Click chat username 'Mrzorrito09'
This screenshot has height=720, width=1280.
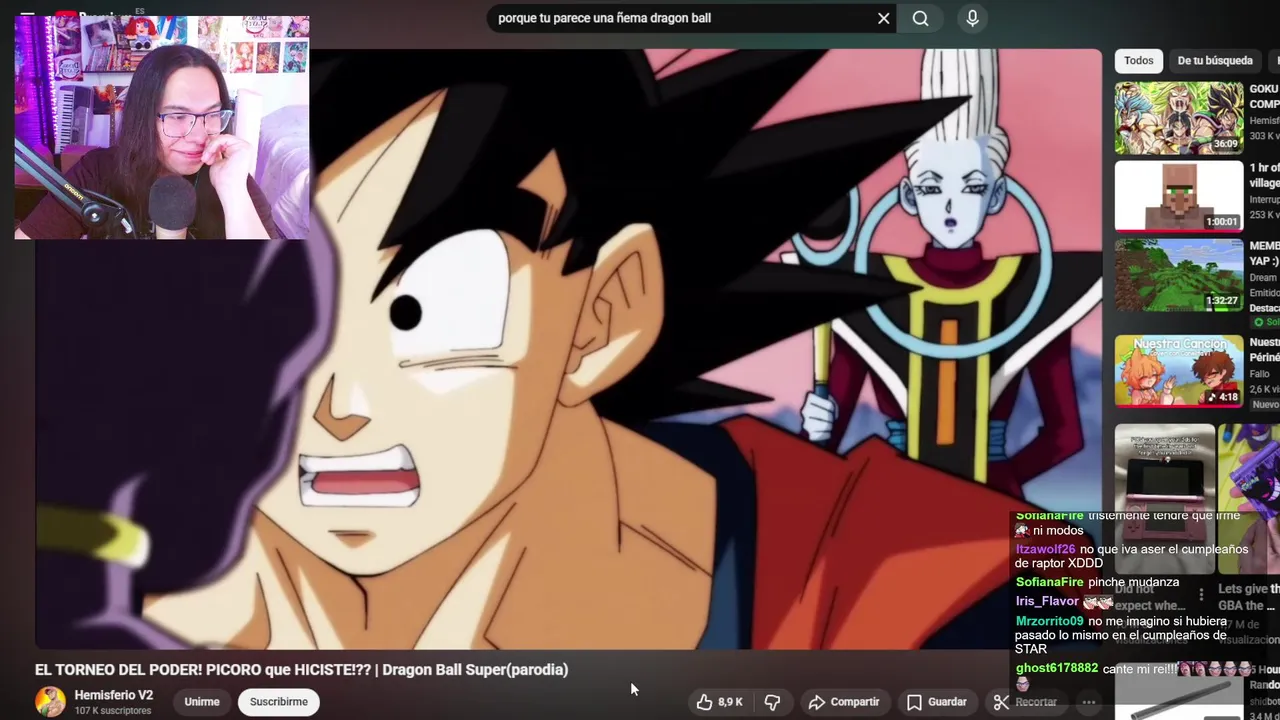click(x=1049, y=621)
